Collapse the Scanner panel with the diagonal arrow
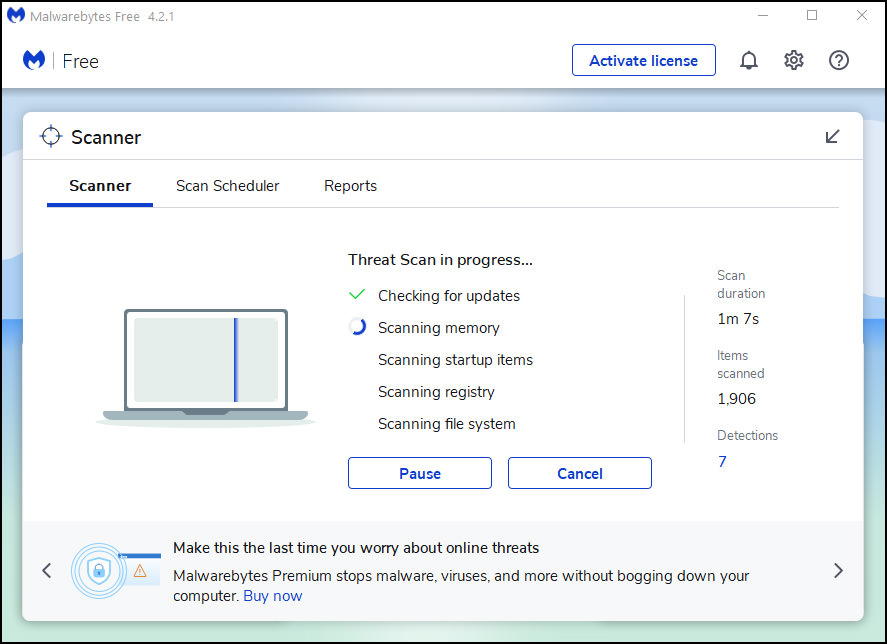 pyautogui.click(x=831, y=137)
